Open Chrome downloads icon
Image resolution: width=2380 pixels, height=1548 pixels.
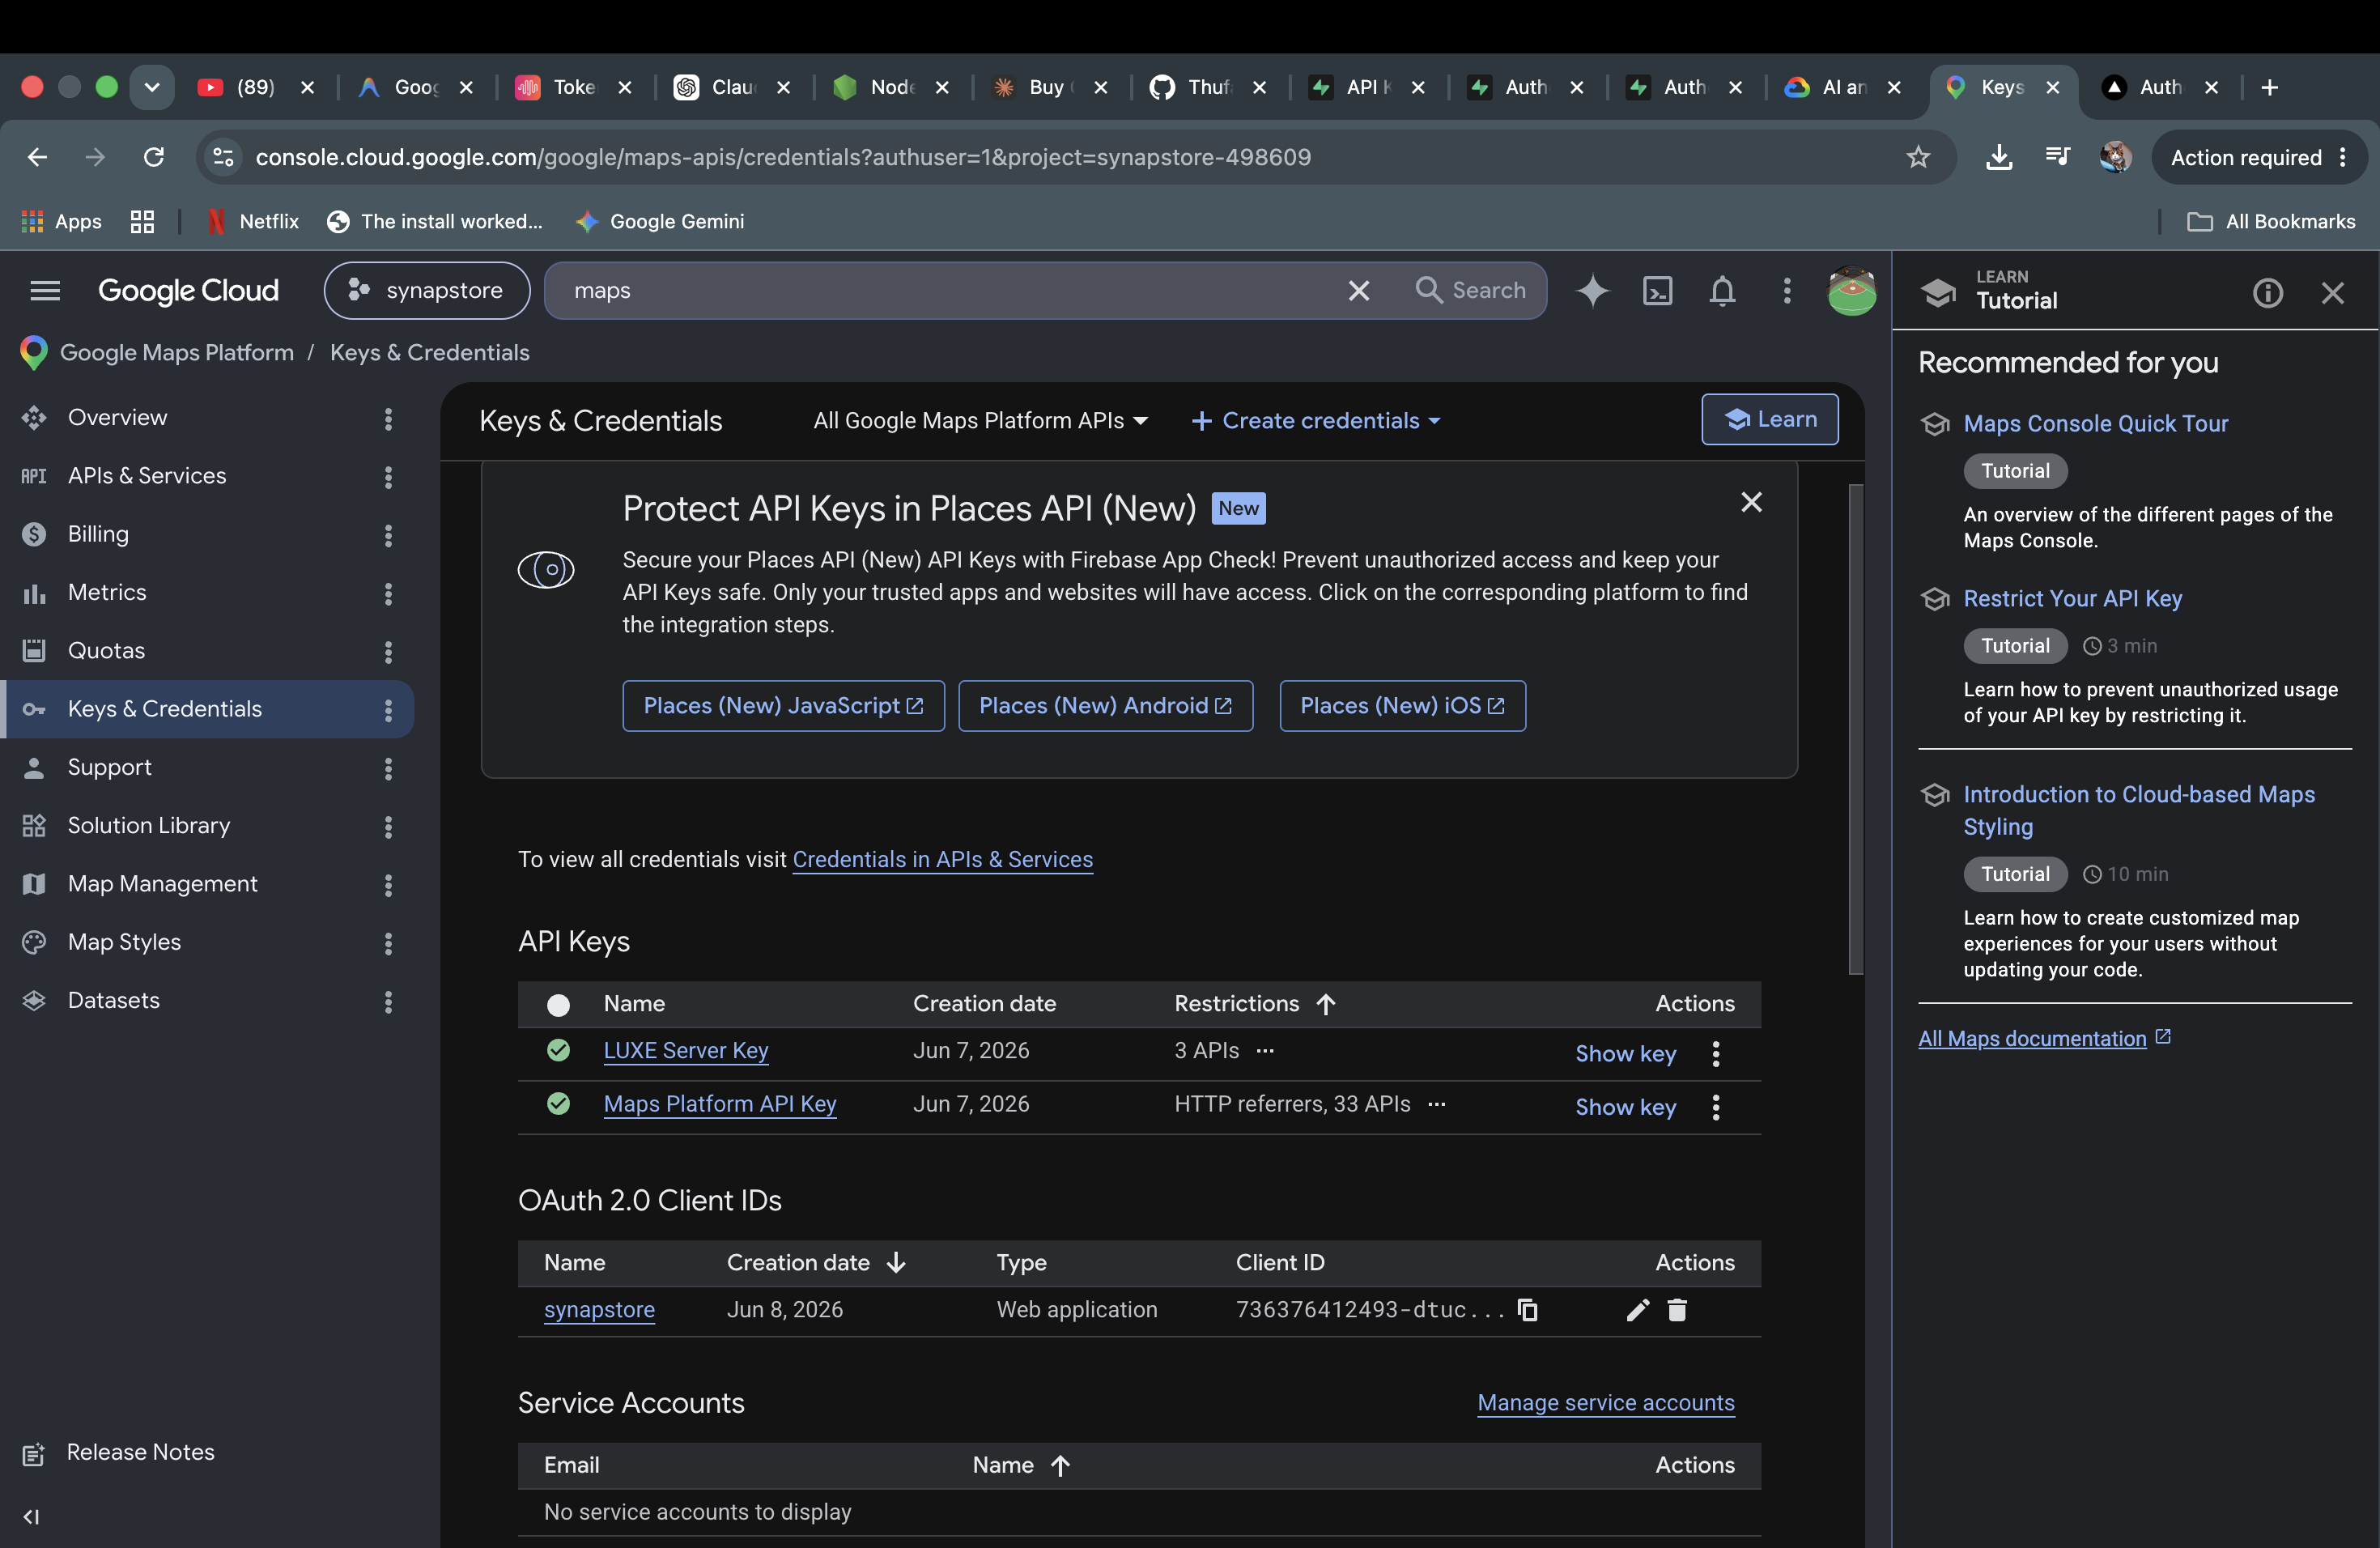pos(1999,157)
